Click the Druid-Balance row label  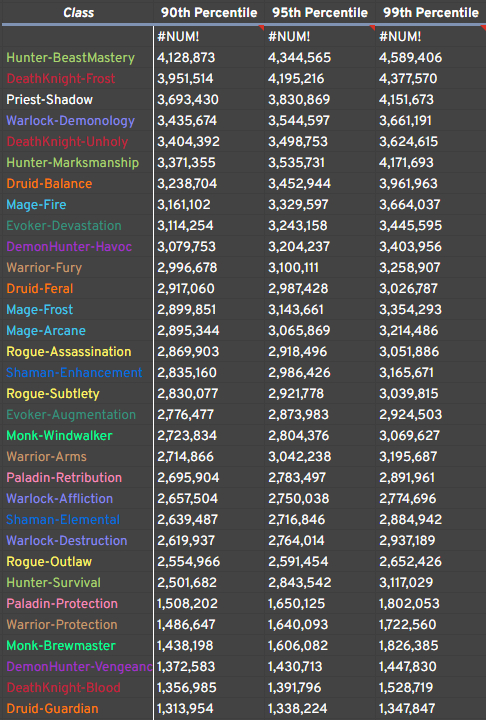[77, 184]
